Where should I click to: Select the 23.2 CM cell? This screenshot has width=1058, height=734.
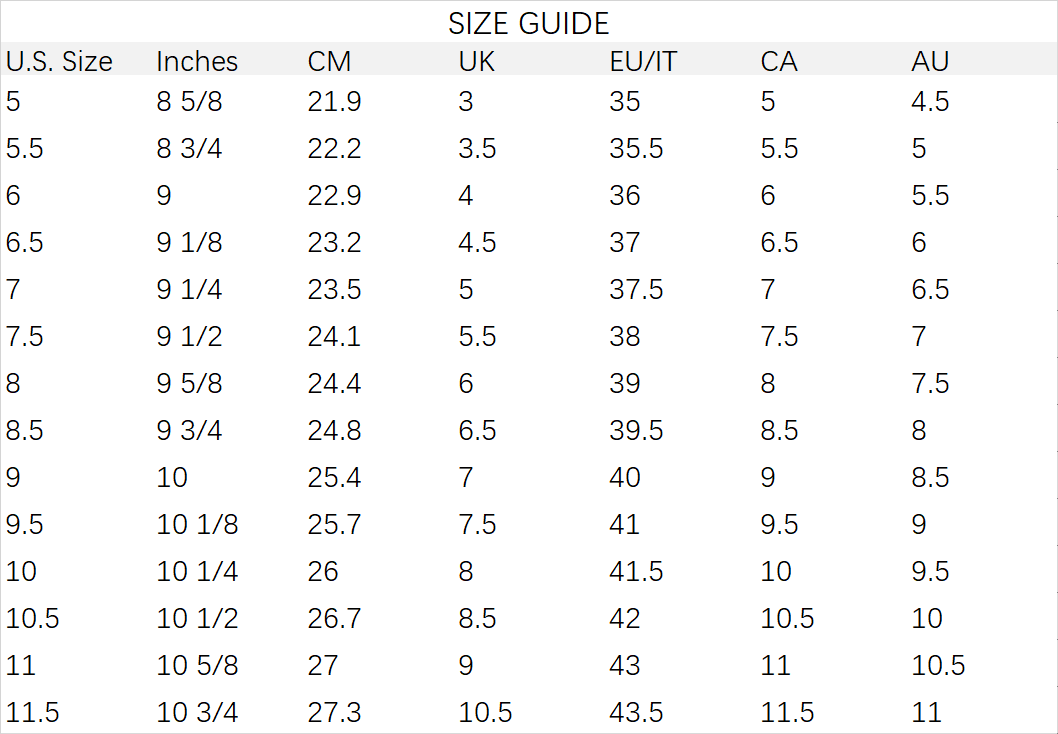[x=334, y=243]
